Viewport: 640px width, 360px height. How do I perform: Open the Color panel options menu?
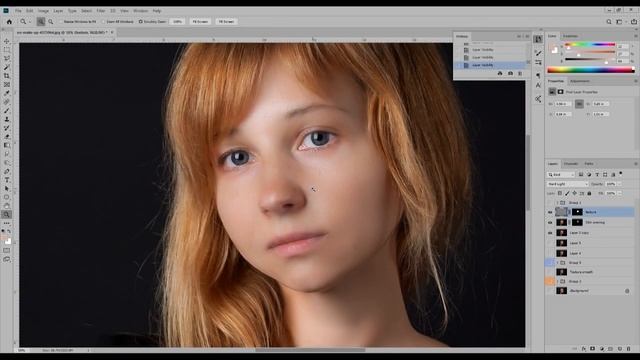pyautogui.click(x=636, y=36)
